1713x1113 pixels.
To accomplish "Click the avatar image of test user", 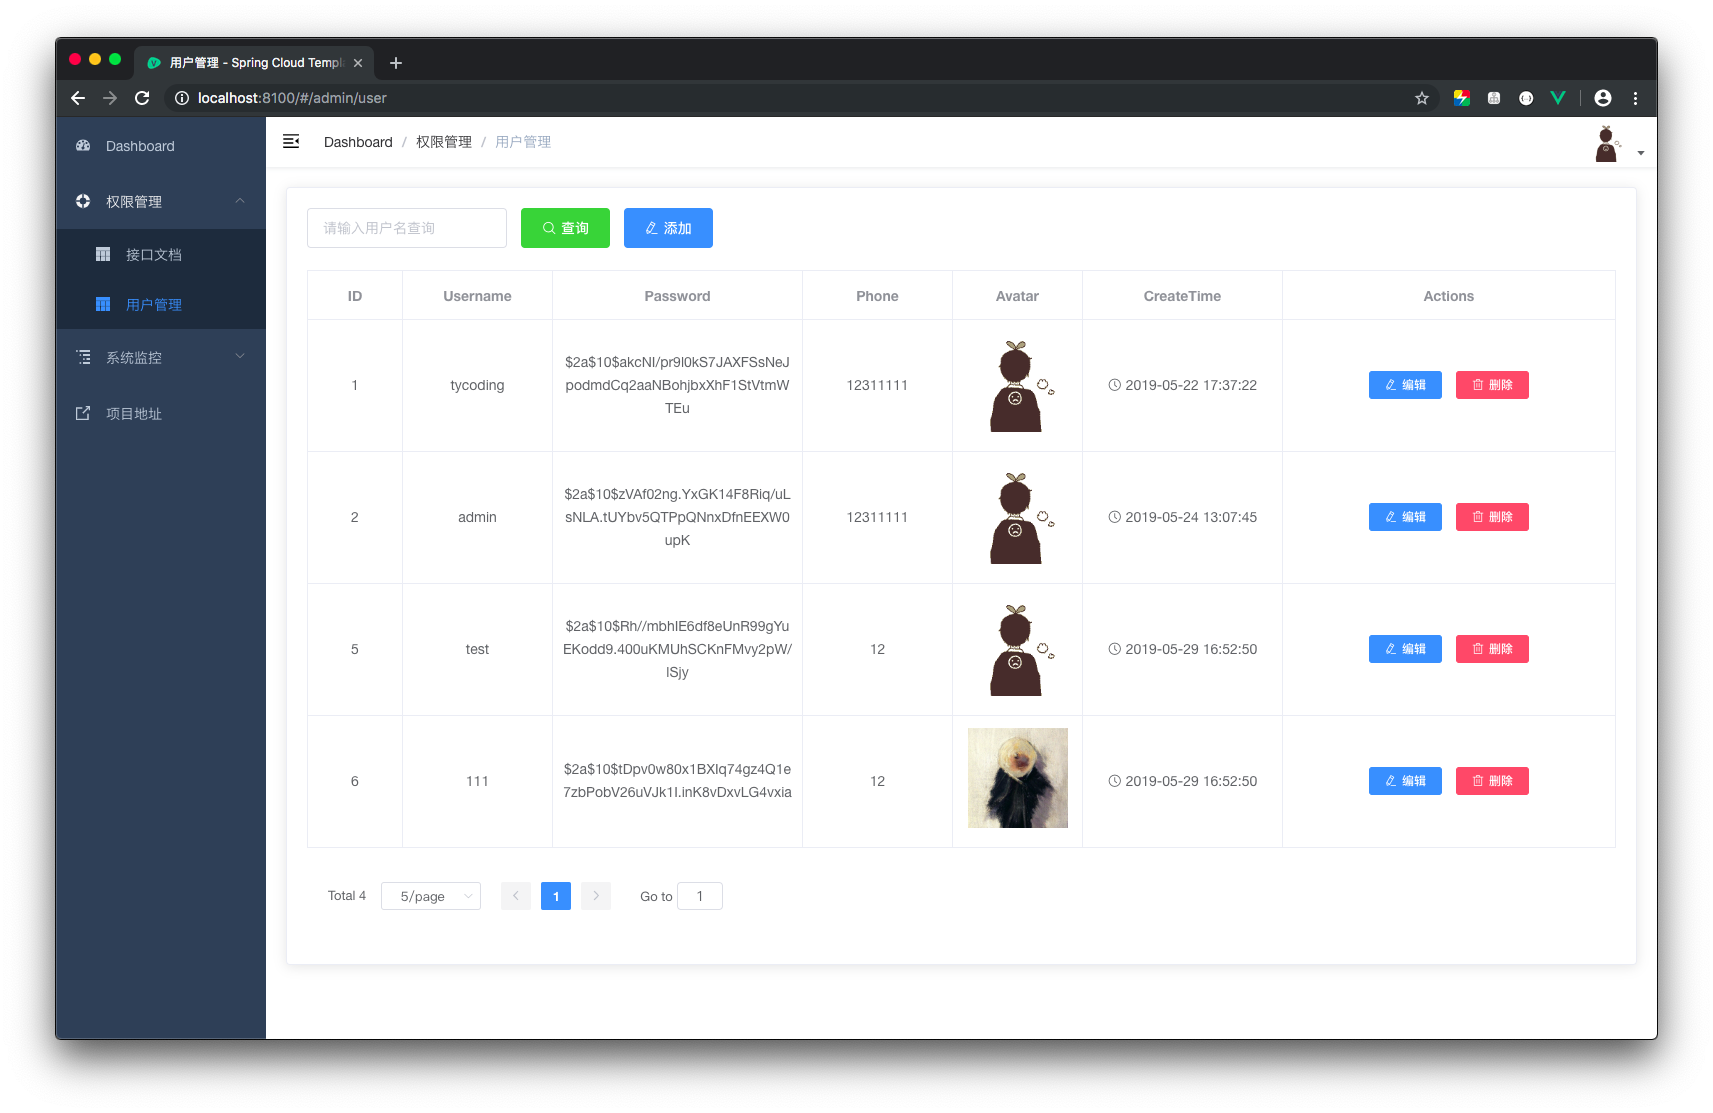I will 1018,650.
